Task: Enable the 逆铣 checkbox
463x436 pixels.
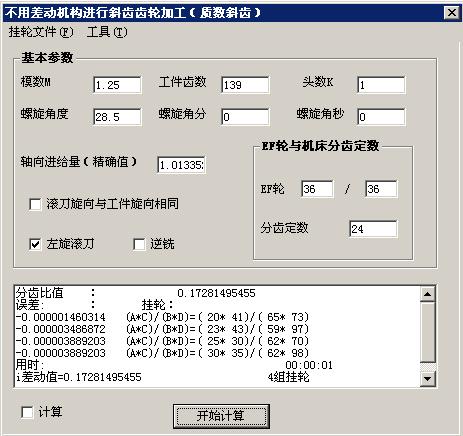Action: tap(139, 244)
